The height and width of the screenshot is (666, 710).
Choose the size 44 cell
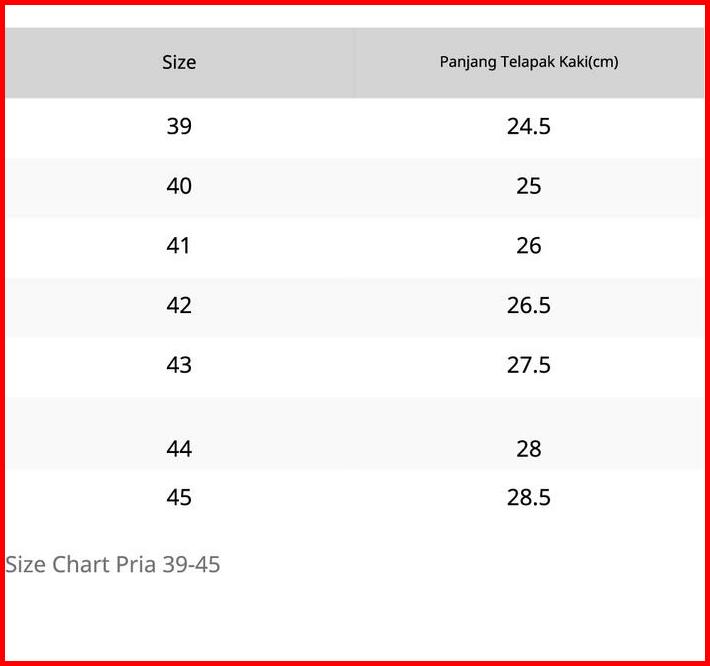click(179, 449)
